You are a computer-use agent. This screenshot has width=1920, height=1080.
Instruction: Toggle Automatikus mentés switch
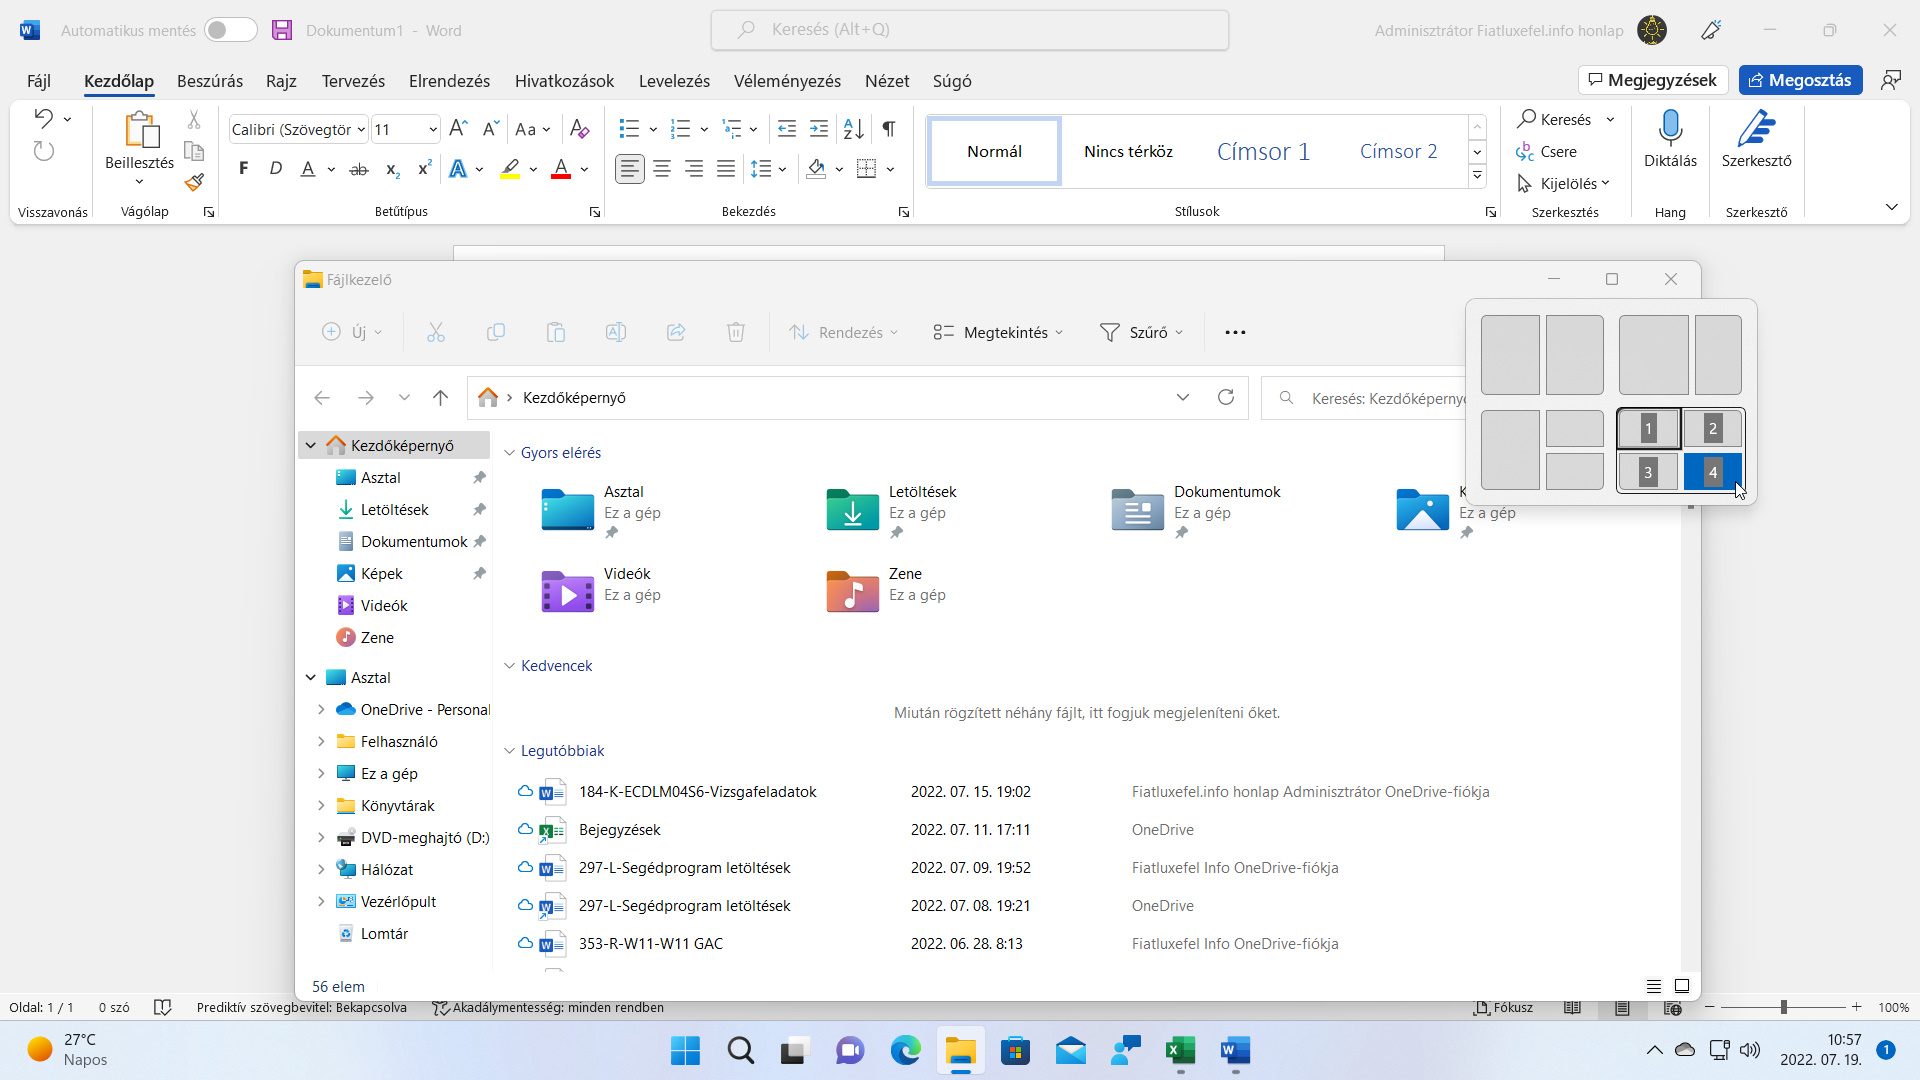pos(231,30)
